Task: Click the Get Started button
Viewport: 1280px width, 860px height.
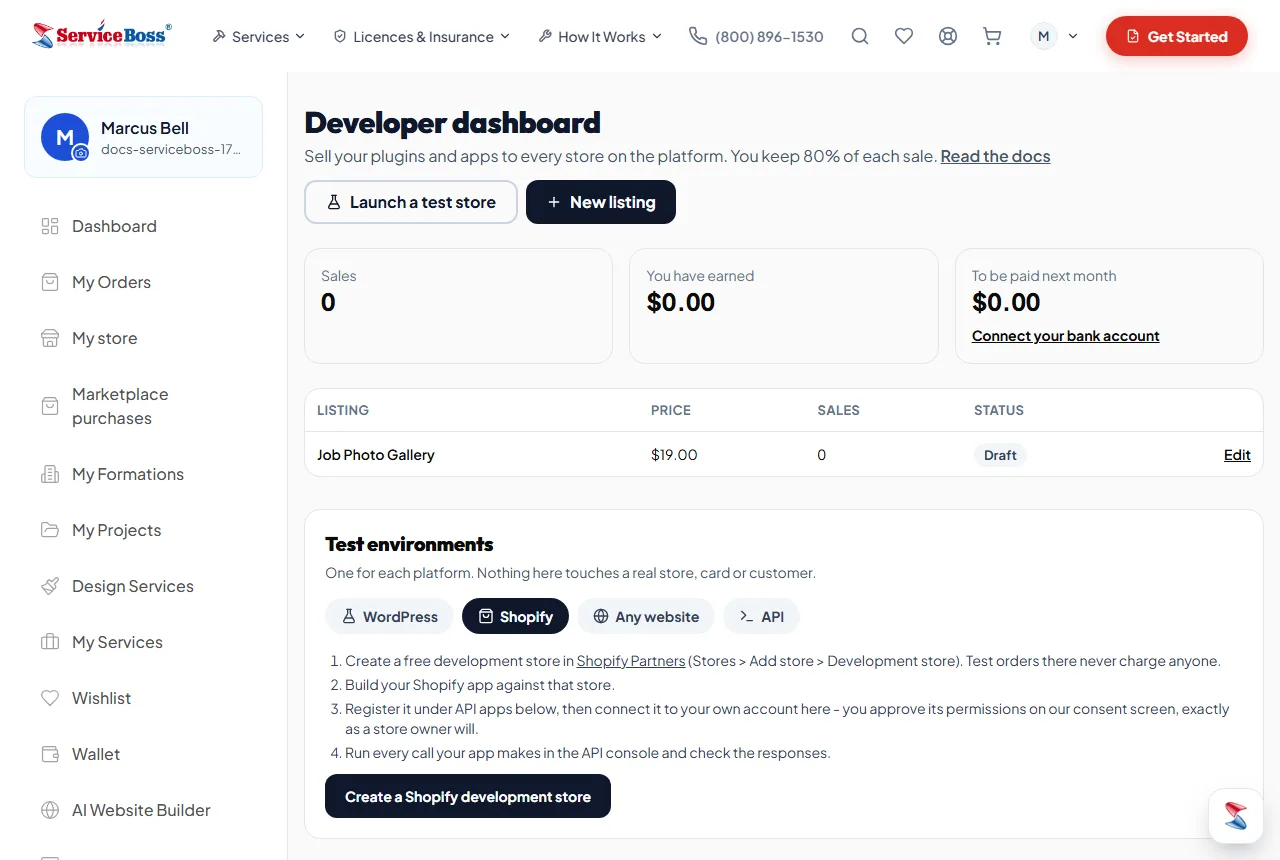Action: click(1177, 36)
